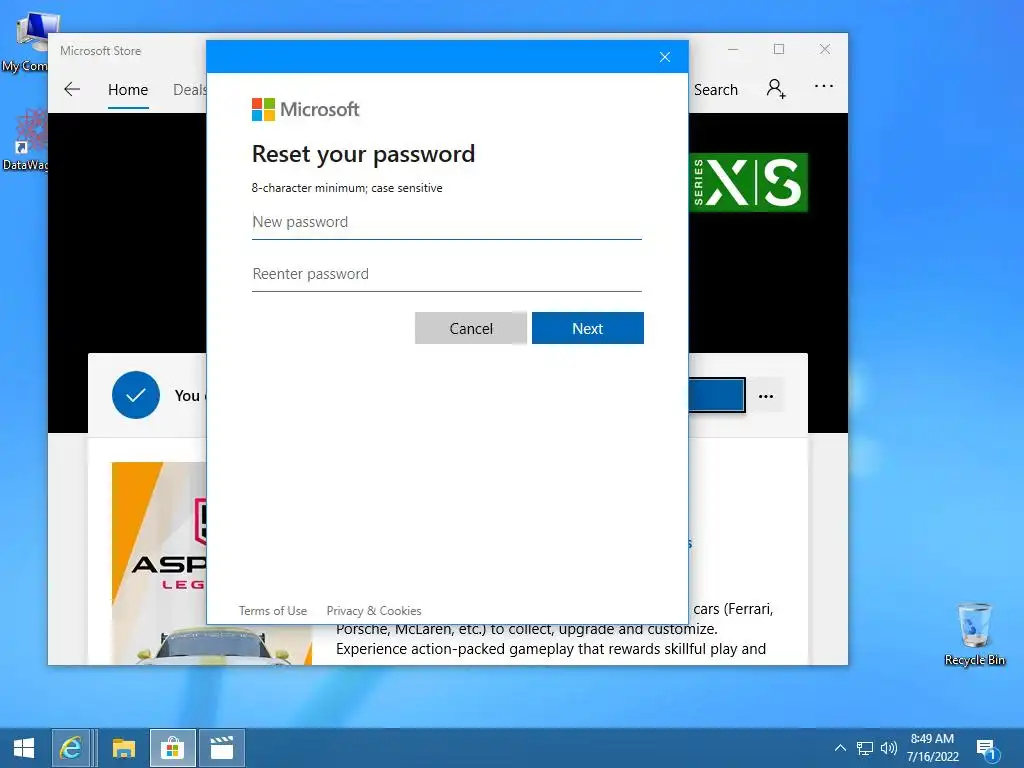Click the volume speaker tray icon

(x=889, y=748)
